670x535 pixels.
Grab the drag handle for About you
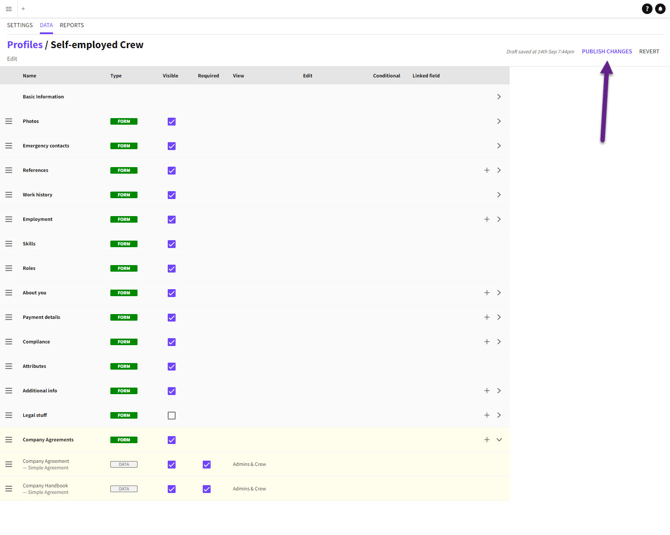(9, 293)
